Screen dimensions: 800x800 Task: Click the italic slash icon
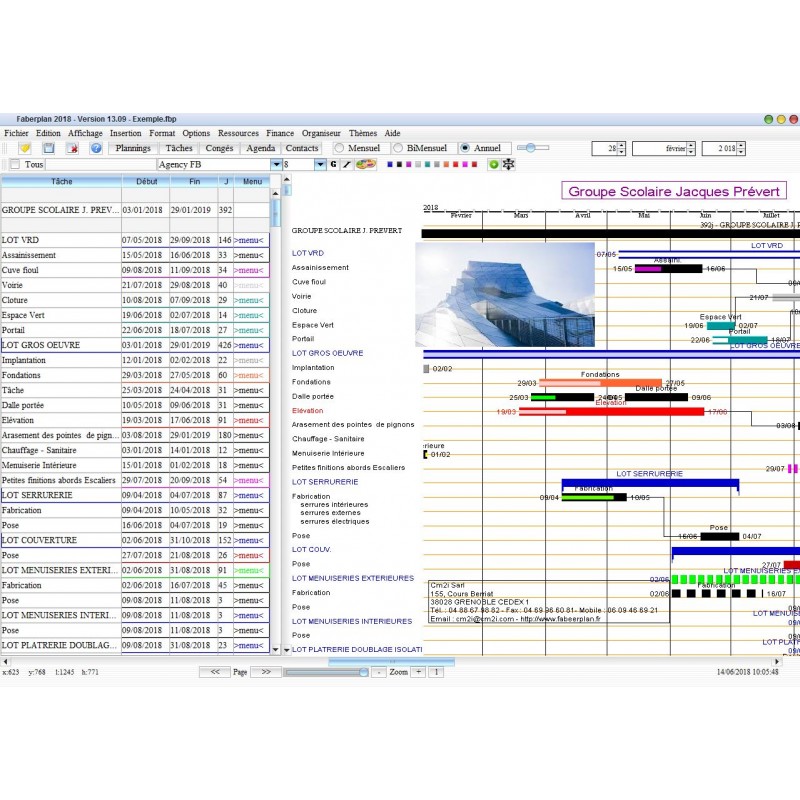click(346, 164)
